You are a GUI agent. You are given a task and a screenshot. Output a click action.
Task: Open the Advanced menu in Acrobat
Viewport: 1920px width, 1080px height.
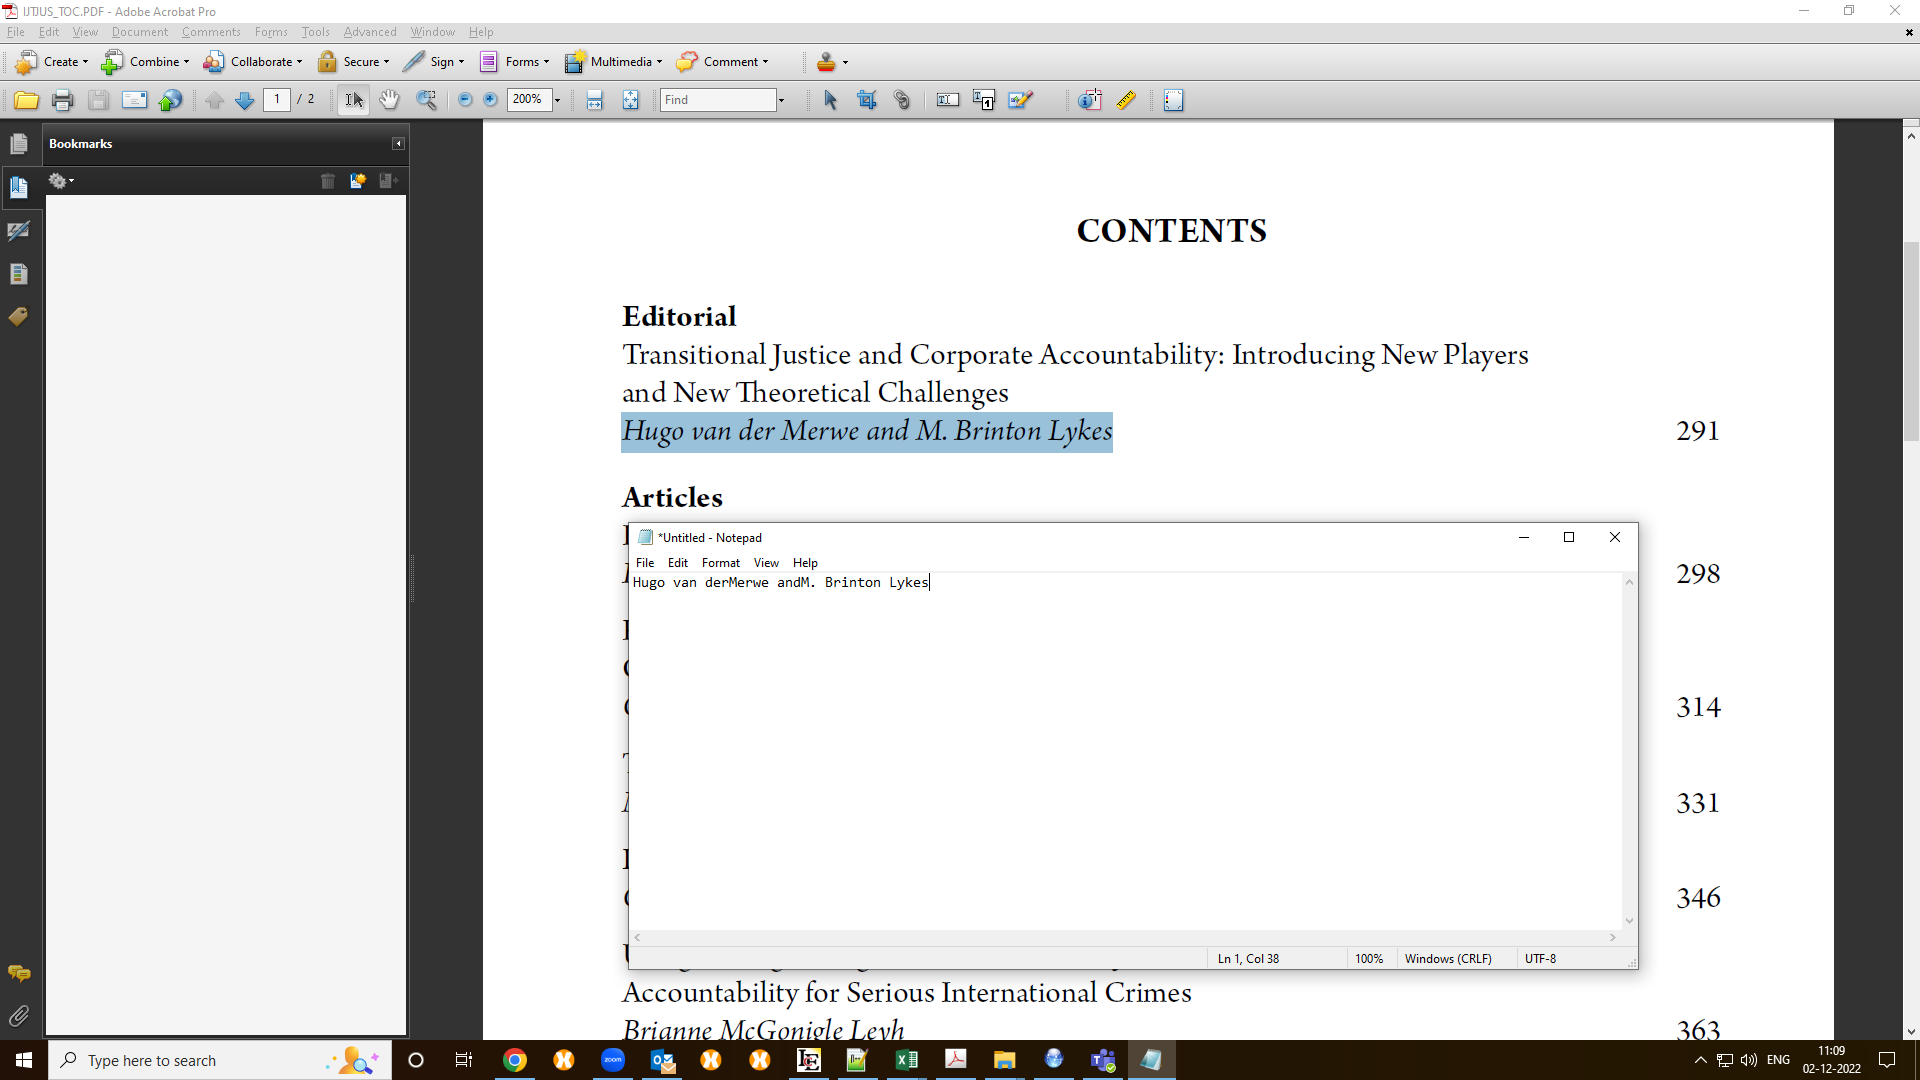coord(369,31)
